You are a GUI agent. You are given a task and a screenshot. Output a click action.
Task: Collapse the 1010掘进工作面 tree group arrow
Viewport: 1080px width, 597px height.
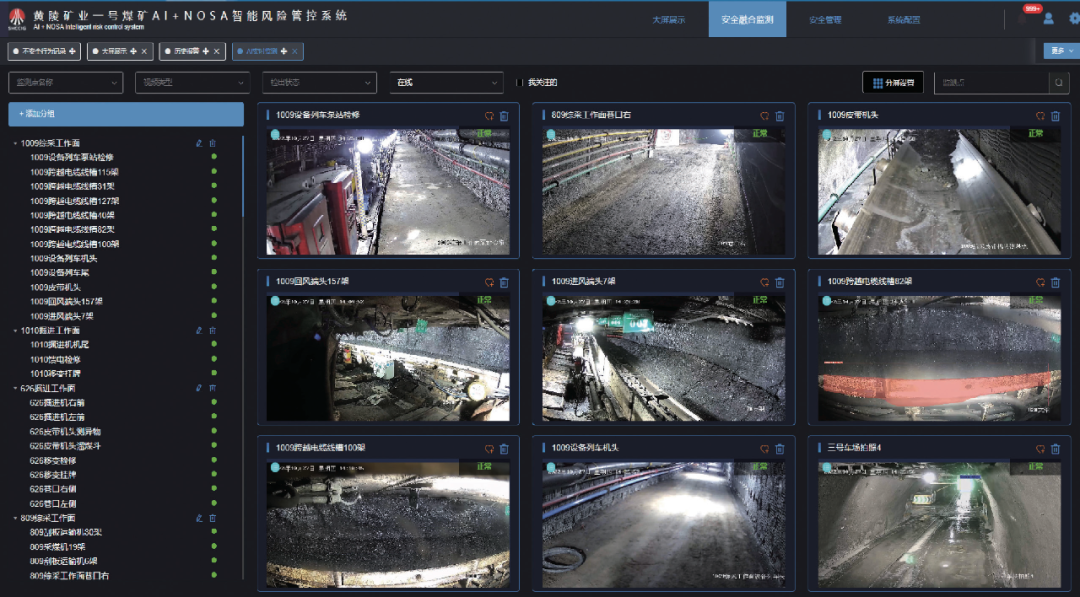15,331
